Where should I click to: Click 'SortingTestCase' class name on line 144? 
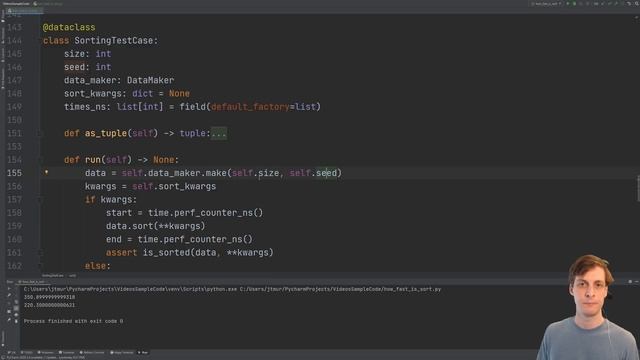(113, 40)
